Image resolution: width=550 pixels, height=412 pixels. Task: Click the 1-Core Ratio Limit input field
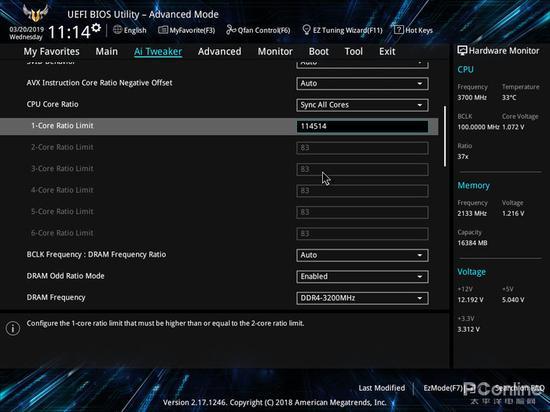[362, 126]
